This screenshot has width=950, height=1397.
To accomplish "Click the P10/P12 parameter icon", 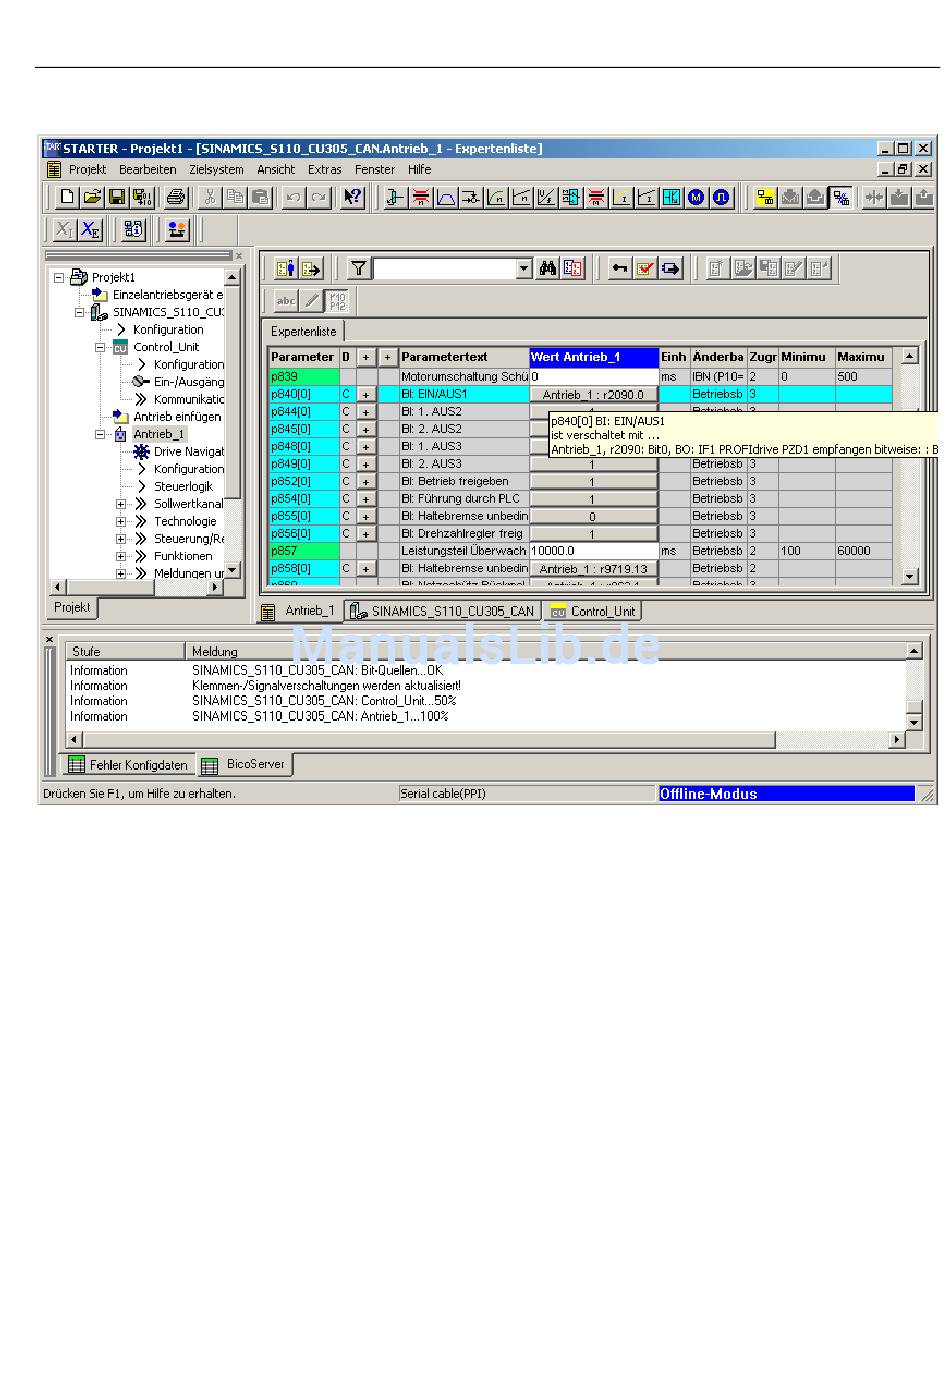I will [337, 300].
